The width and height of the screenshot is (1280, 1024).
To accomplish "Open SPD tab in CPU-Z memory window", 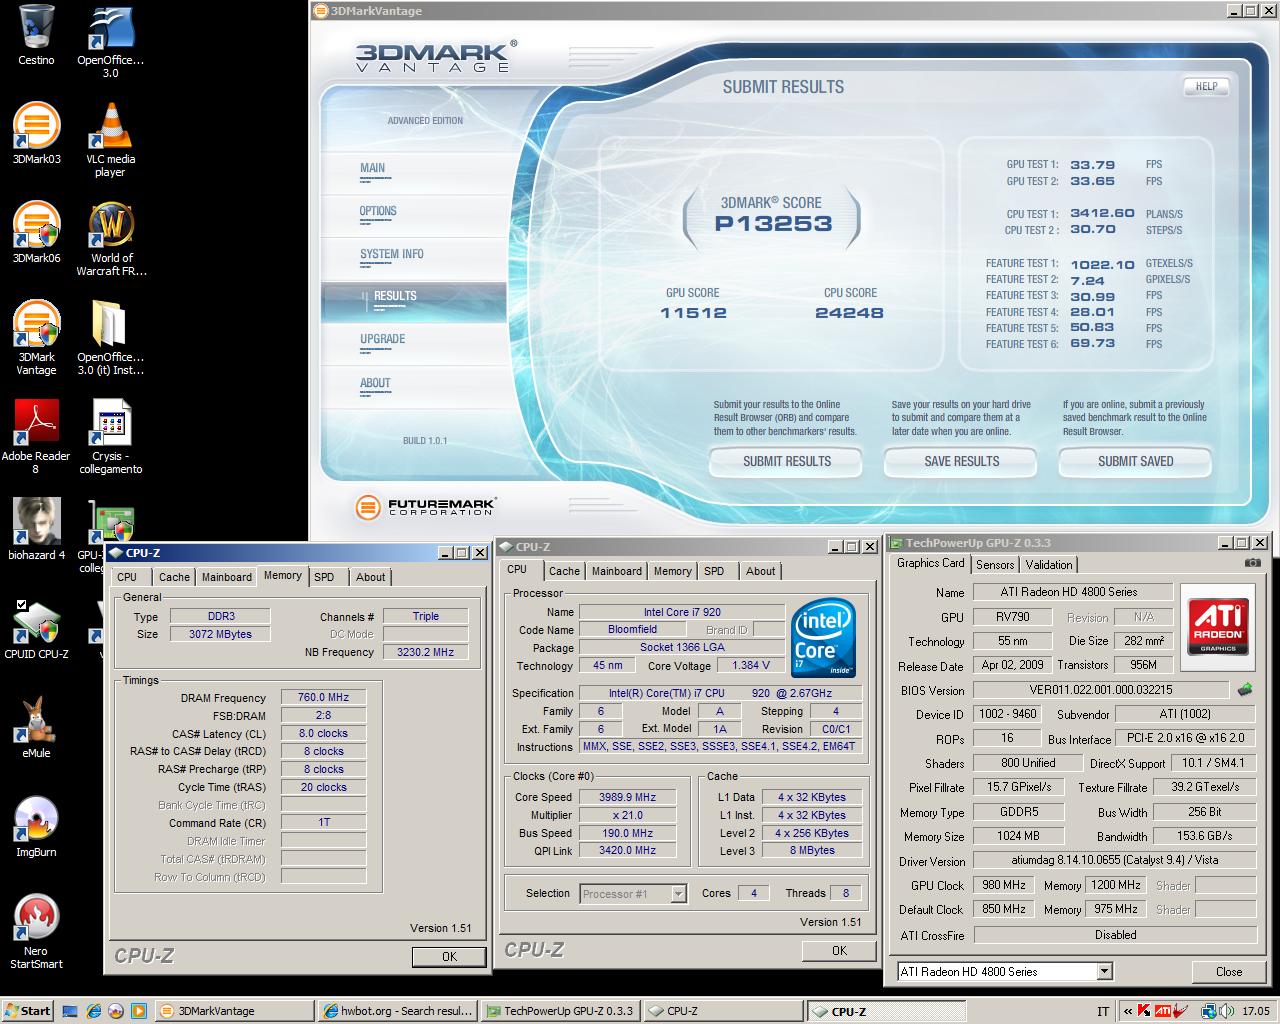I will click(x=324, y=577).
